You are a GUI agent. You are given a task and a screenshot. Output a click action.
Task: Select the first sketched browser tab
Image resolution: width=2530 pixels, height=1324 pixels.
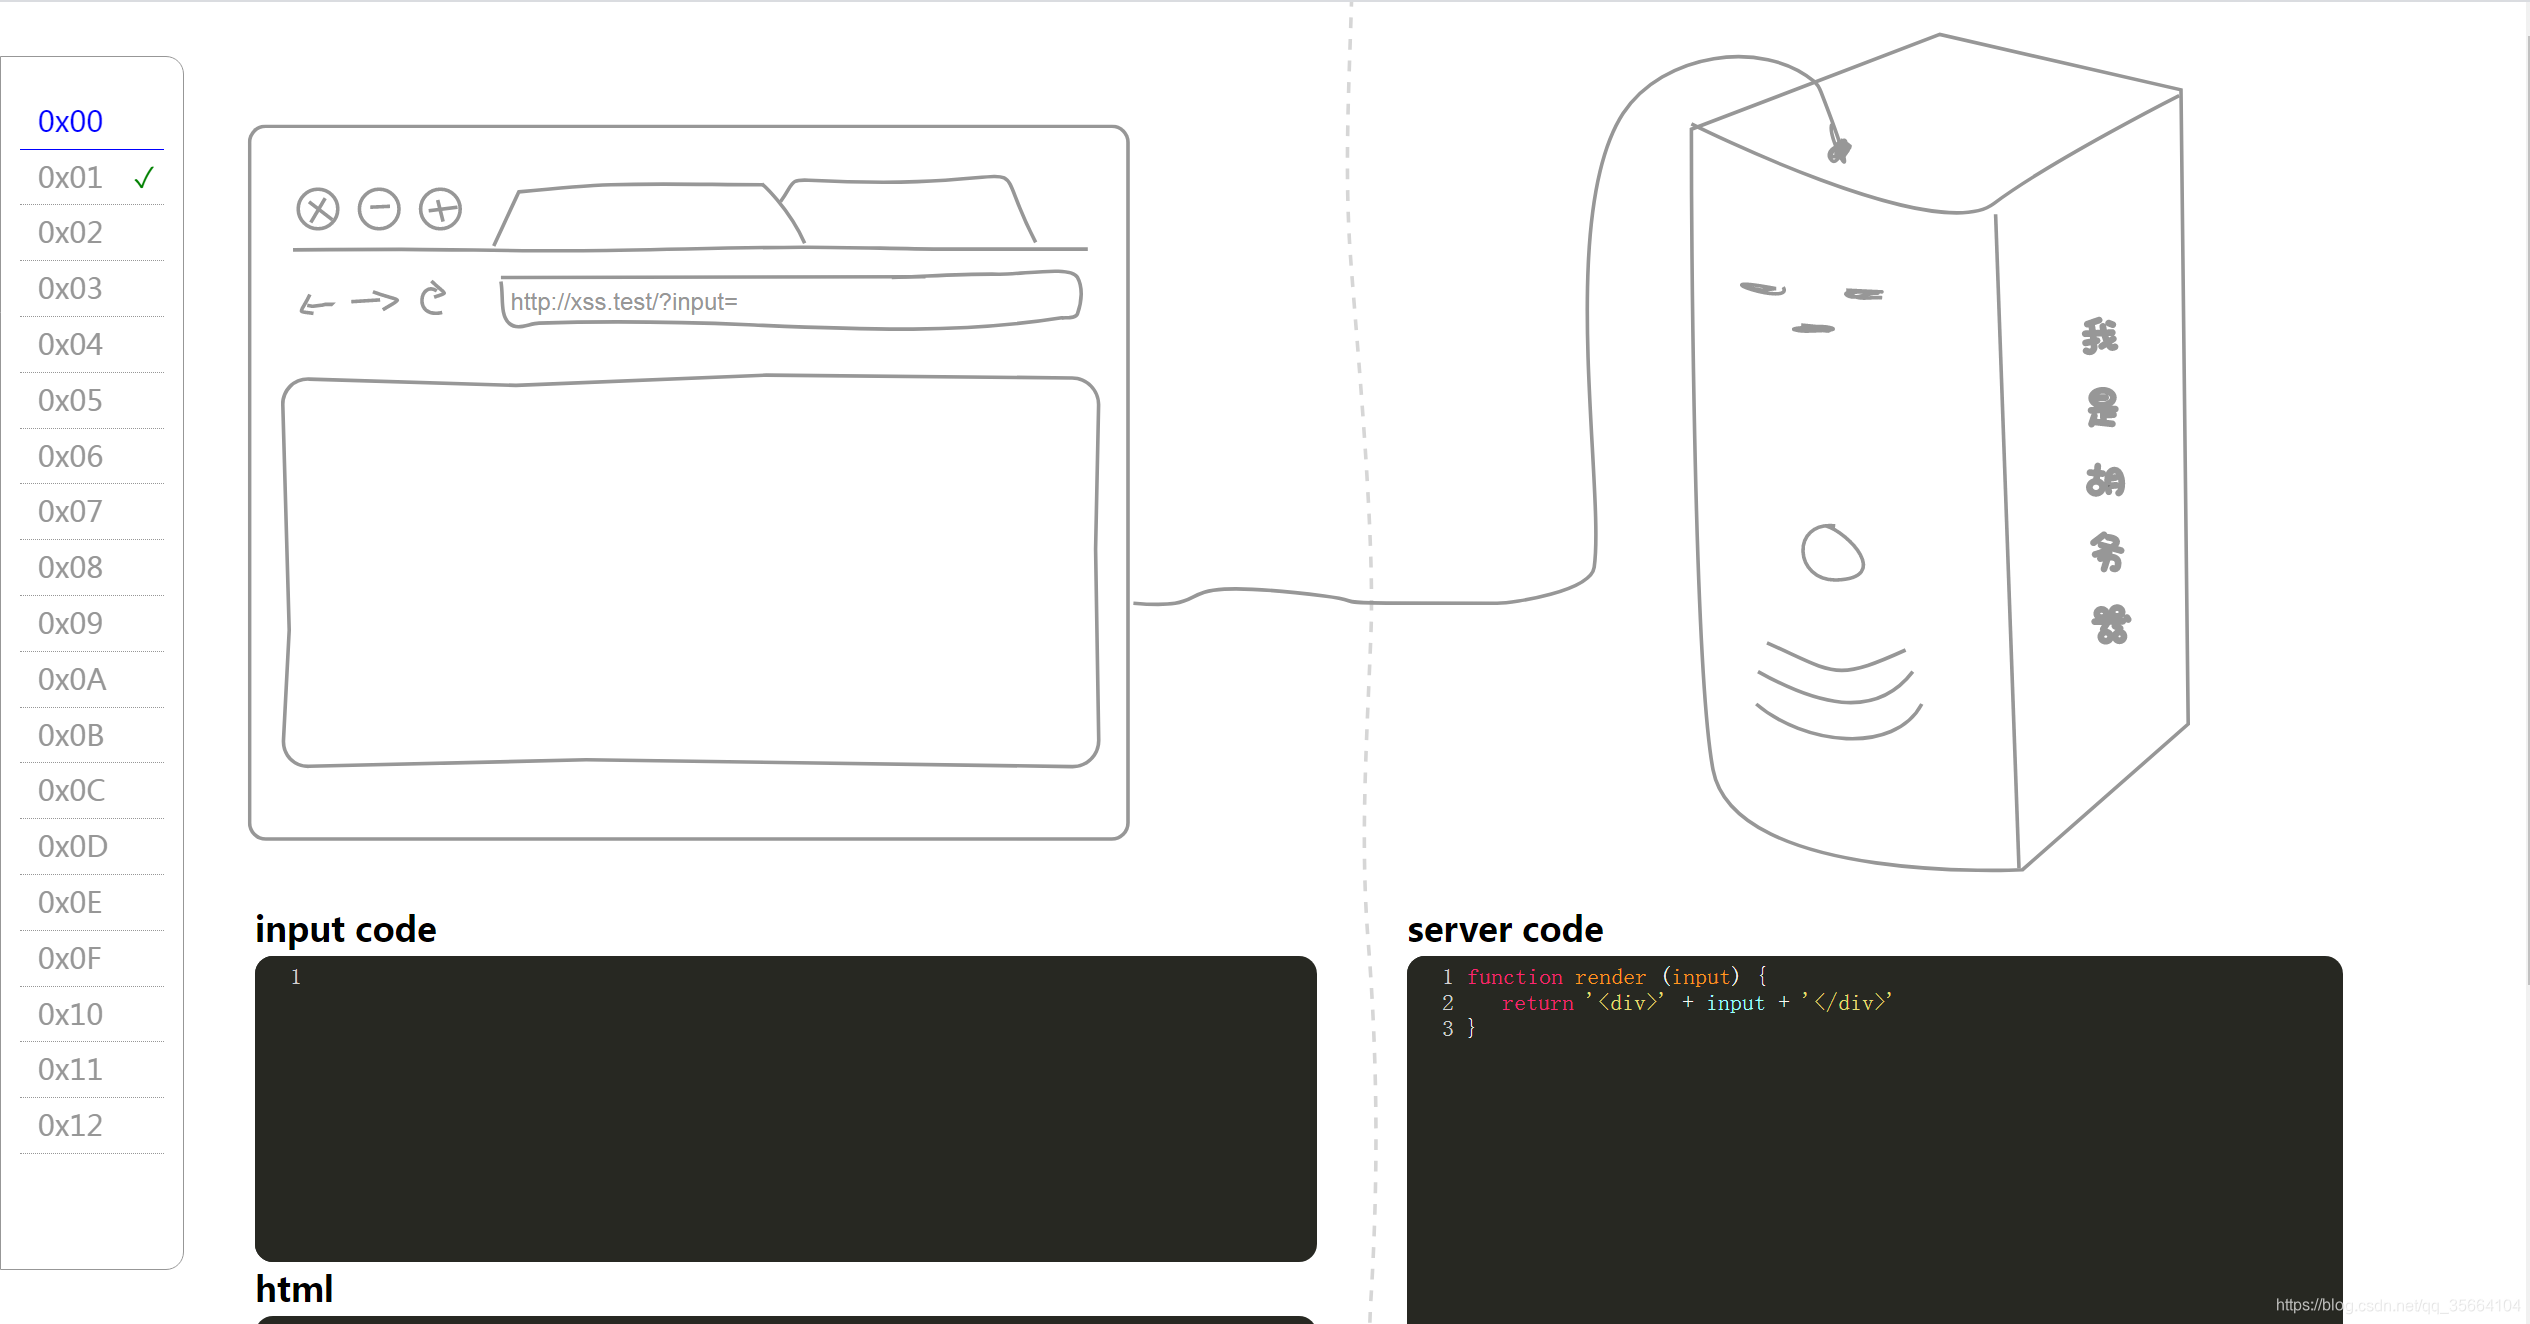tap(645, 215)
